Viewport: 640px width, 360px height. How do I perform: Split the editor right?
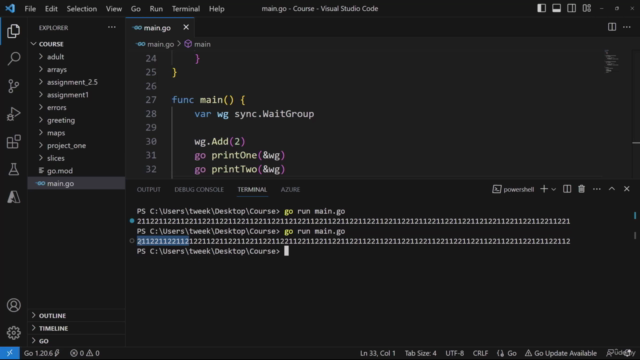[612, 27]
